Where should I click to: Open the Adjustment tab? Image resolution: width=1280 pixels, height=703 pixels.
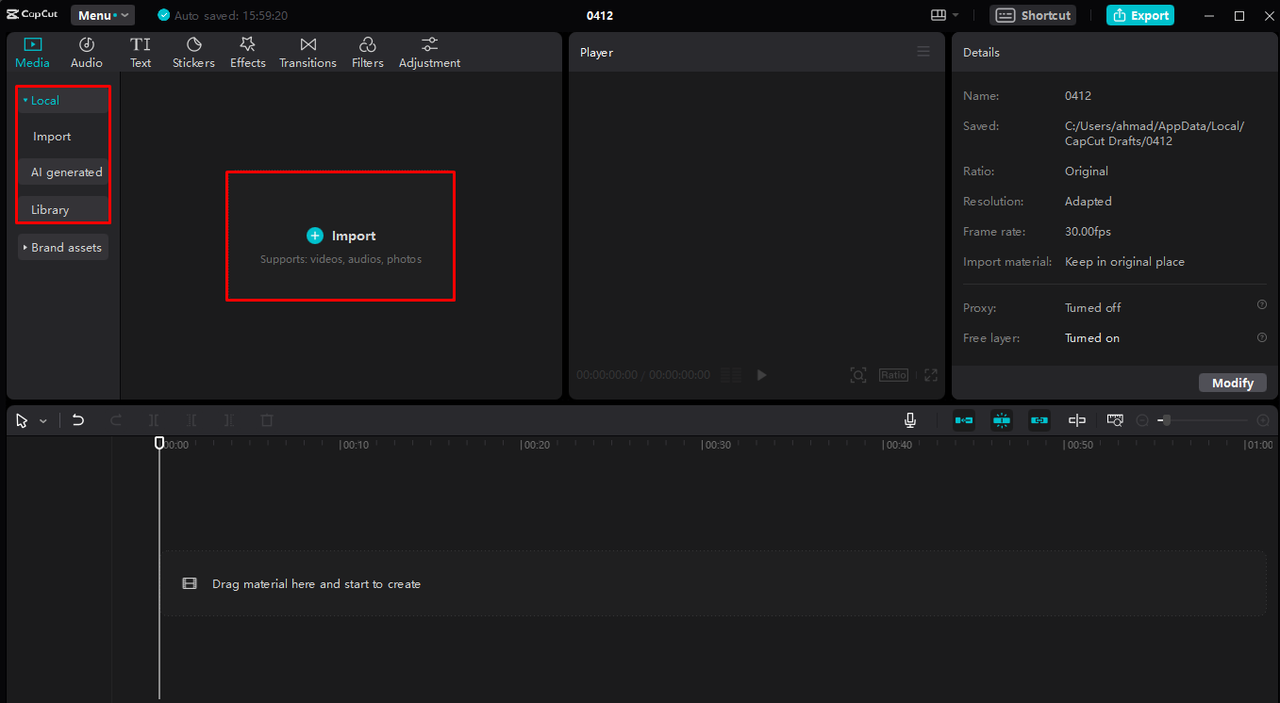[429, 53]
